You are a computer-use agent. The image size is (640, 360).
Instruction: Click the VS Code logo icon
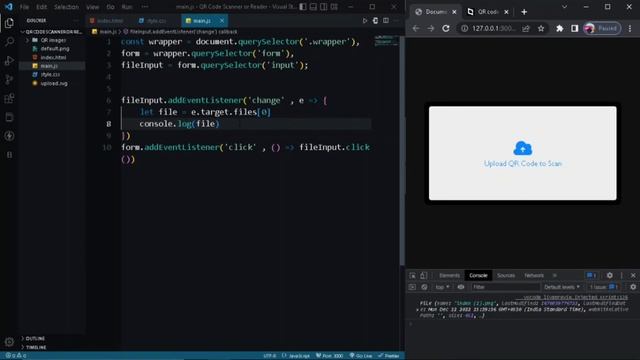[9, 7]
